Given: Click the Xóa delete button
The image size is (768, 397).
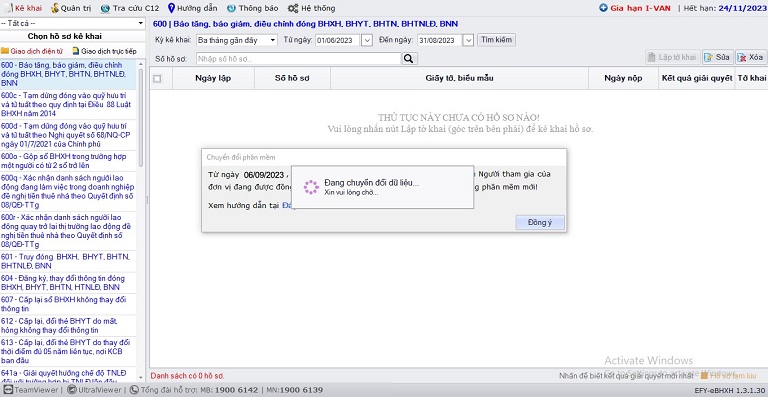Looking at the screenshot, I should click(x=750, y=57).
